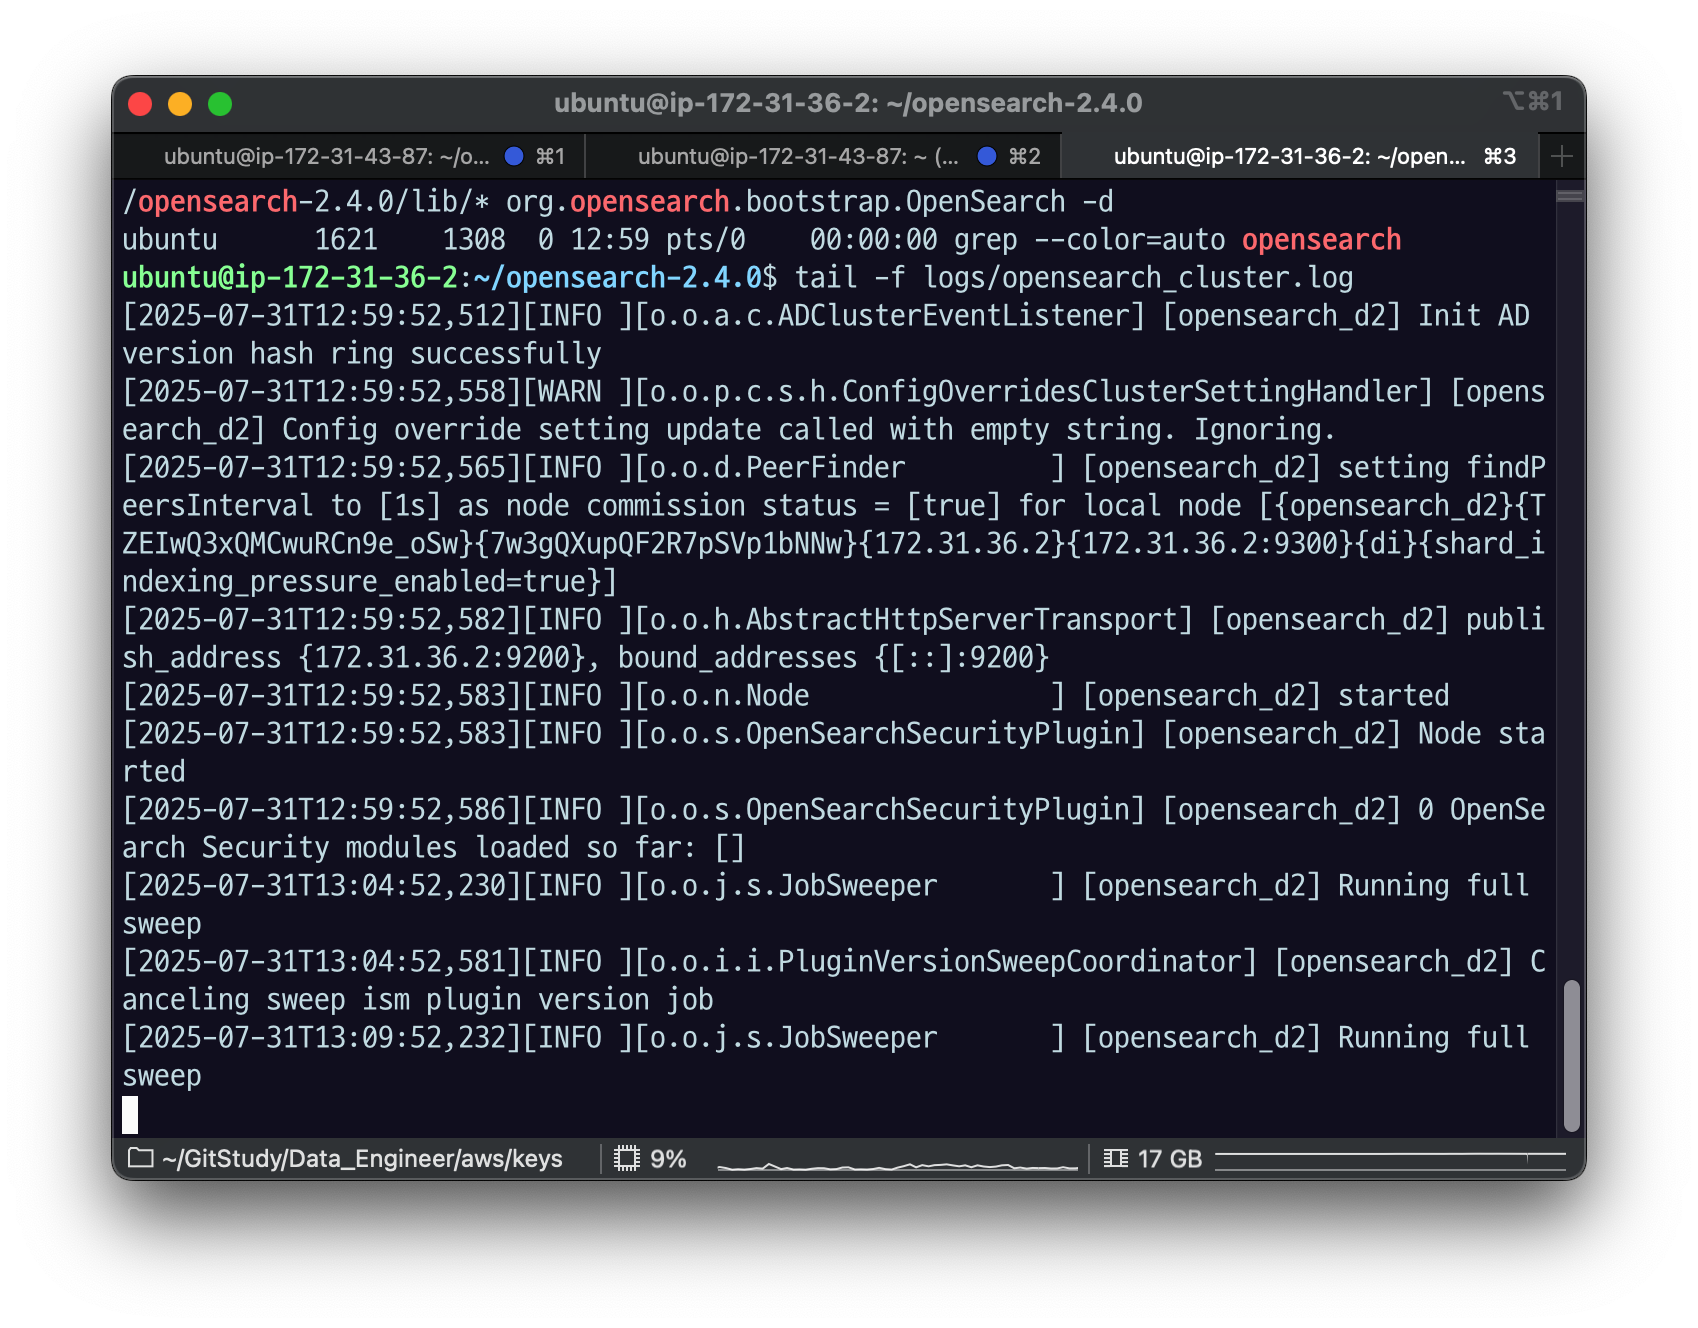1698x1328 pixels.
Task: Click the window title ubuntu@ip-172-31-36-2: ~/opensearch-2.4.0
Action: tap(848, 103)
